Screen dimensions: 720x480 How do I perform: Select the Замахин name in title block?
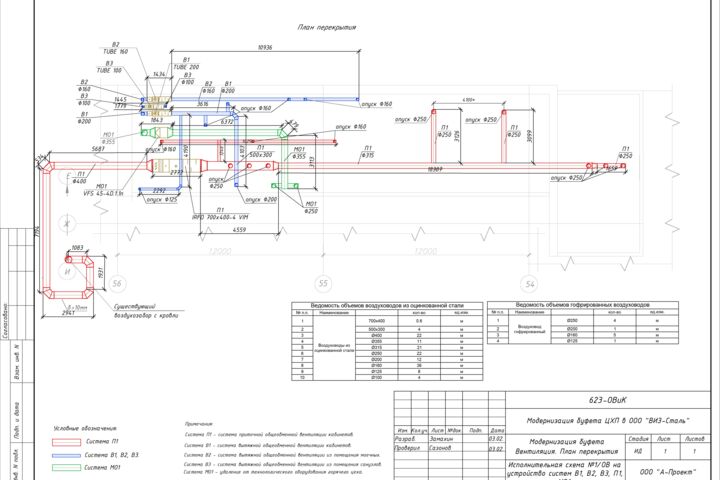pyautogui.click(x=442, y=439)
